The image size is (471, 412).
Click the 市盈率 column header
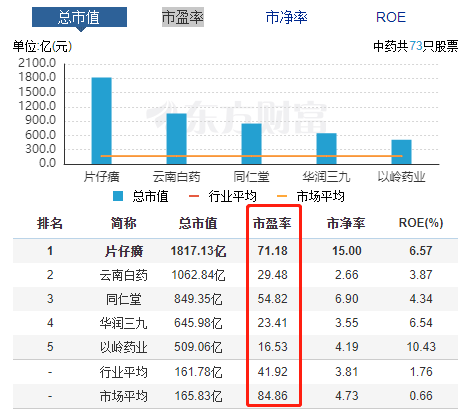point(272,223)
